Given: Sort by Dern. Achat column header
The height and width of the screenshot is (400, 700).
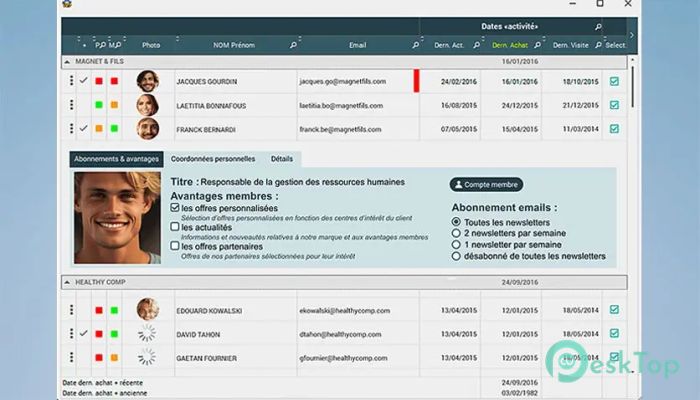Looking at the screenshot, I should [509, 45].
